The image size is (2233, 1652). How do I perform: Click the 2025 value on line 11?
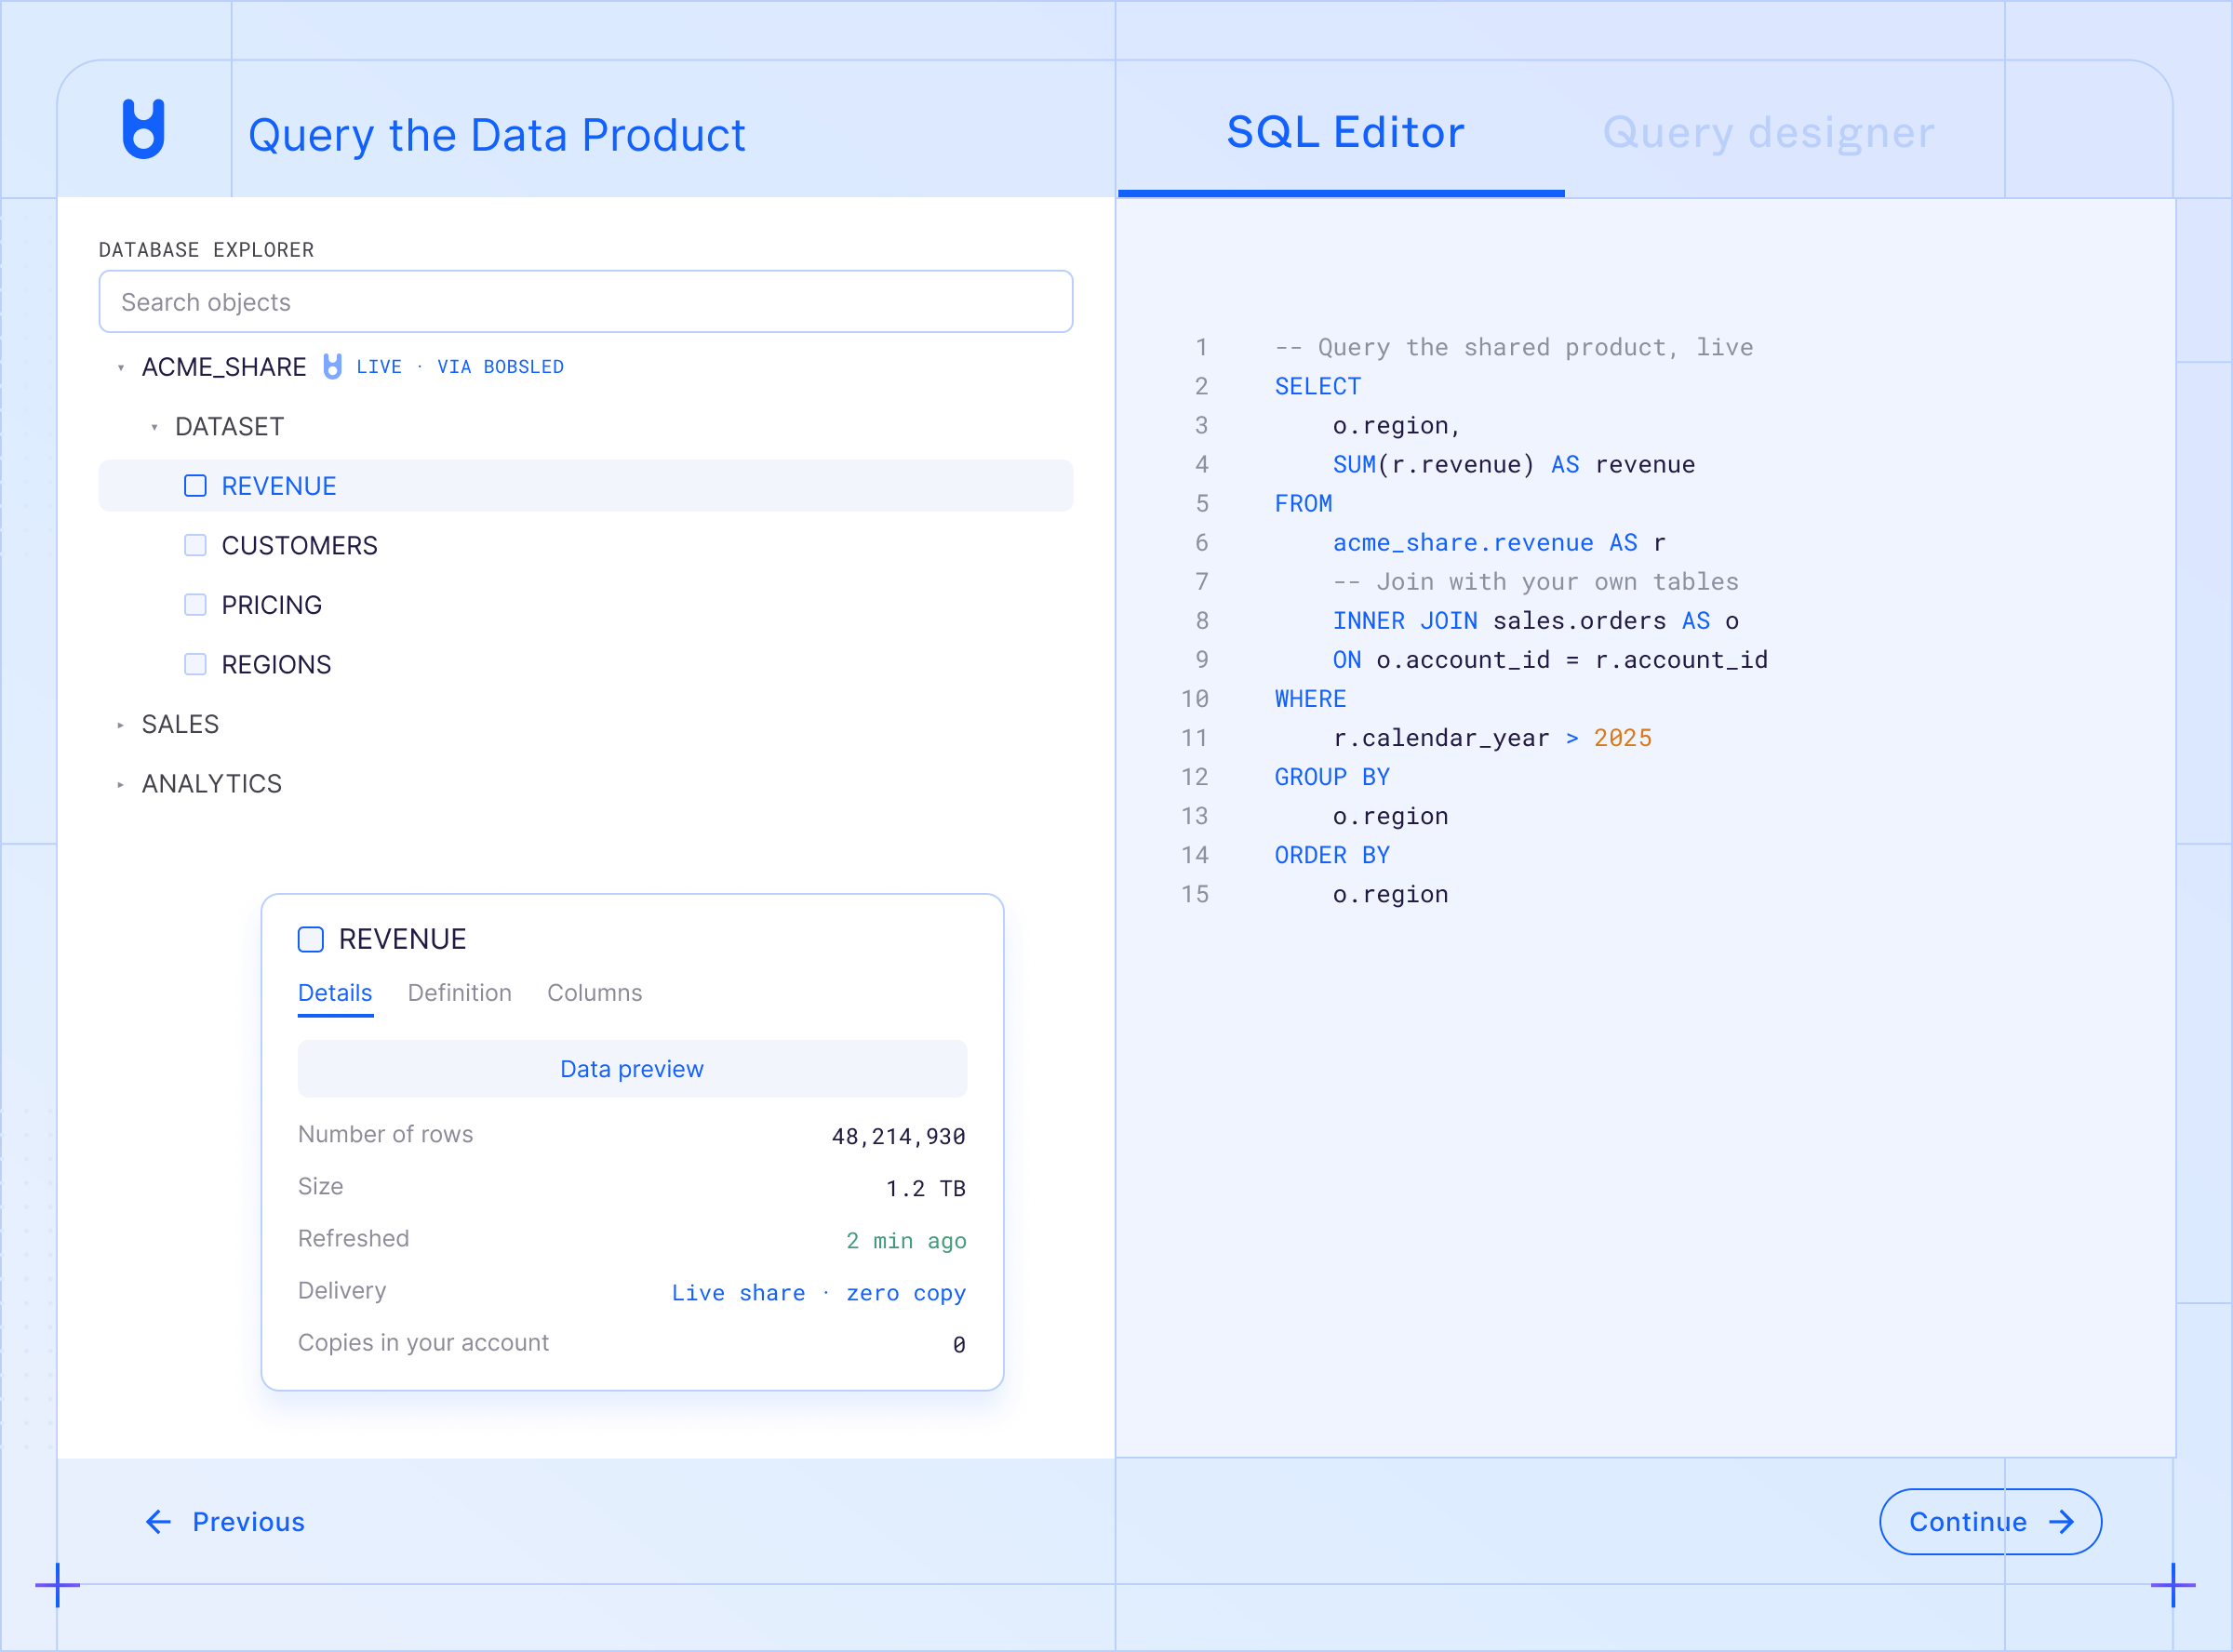click(x=1622, y=738)
